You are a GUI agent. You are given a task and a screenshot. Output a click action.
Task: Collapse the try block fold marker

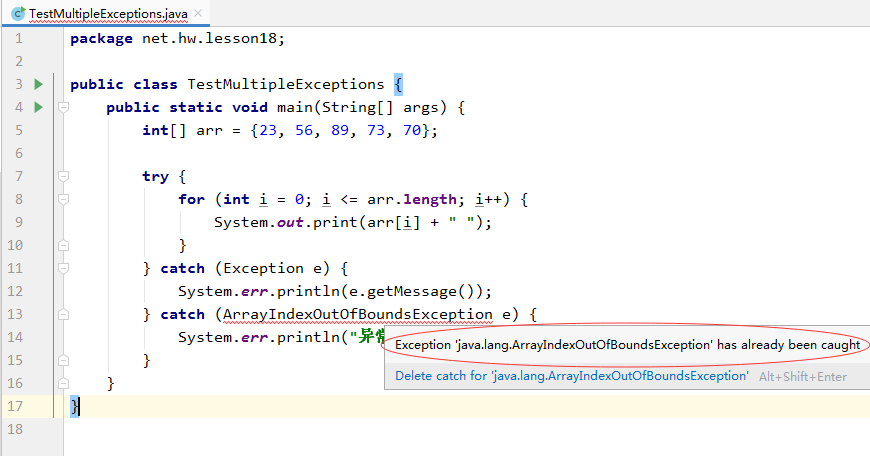click(x=63, y=176)
